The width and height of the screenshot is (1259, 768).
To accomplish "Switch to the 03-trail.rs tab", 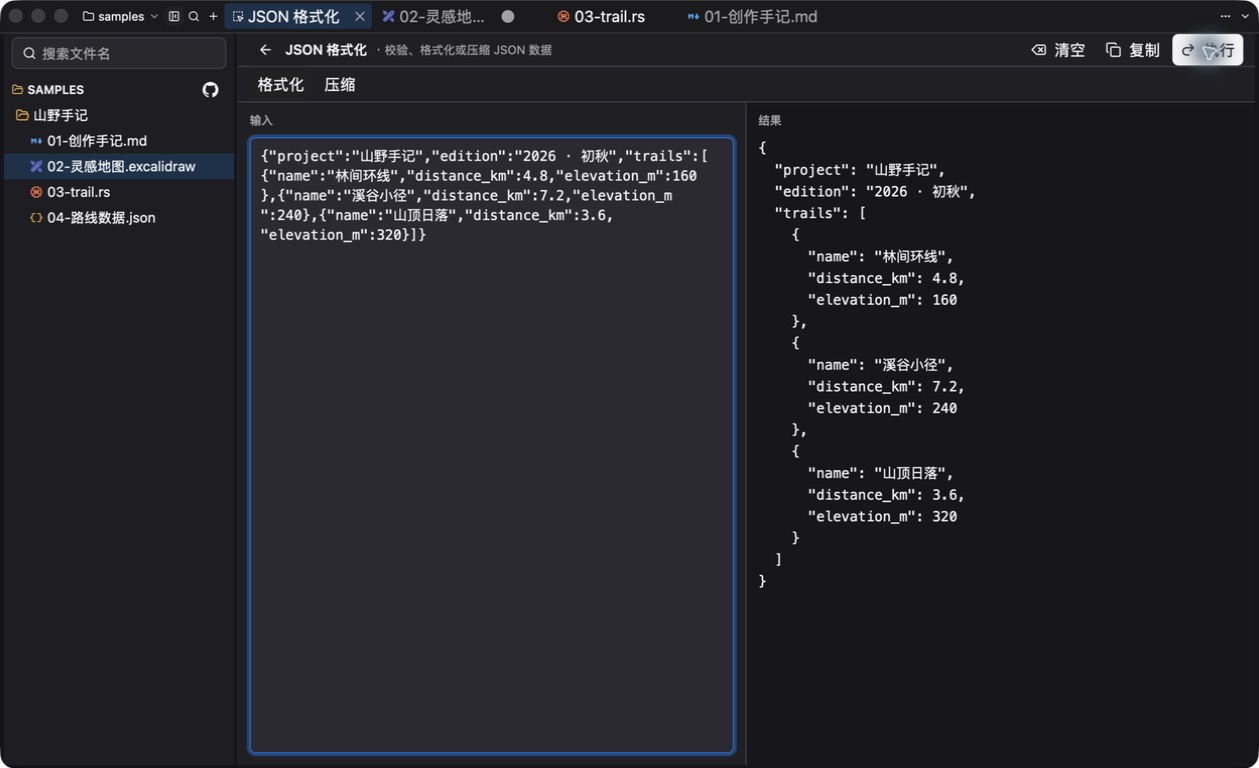I will pos(601,17).
